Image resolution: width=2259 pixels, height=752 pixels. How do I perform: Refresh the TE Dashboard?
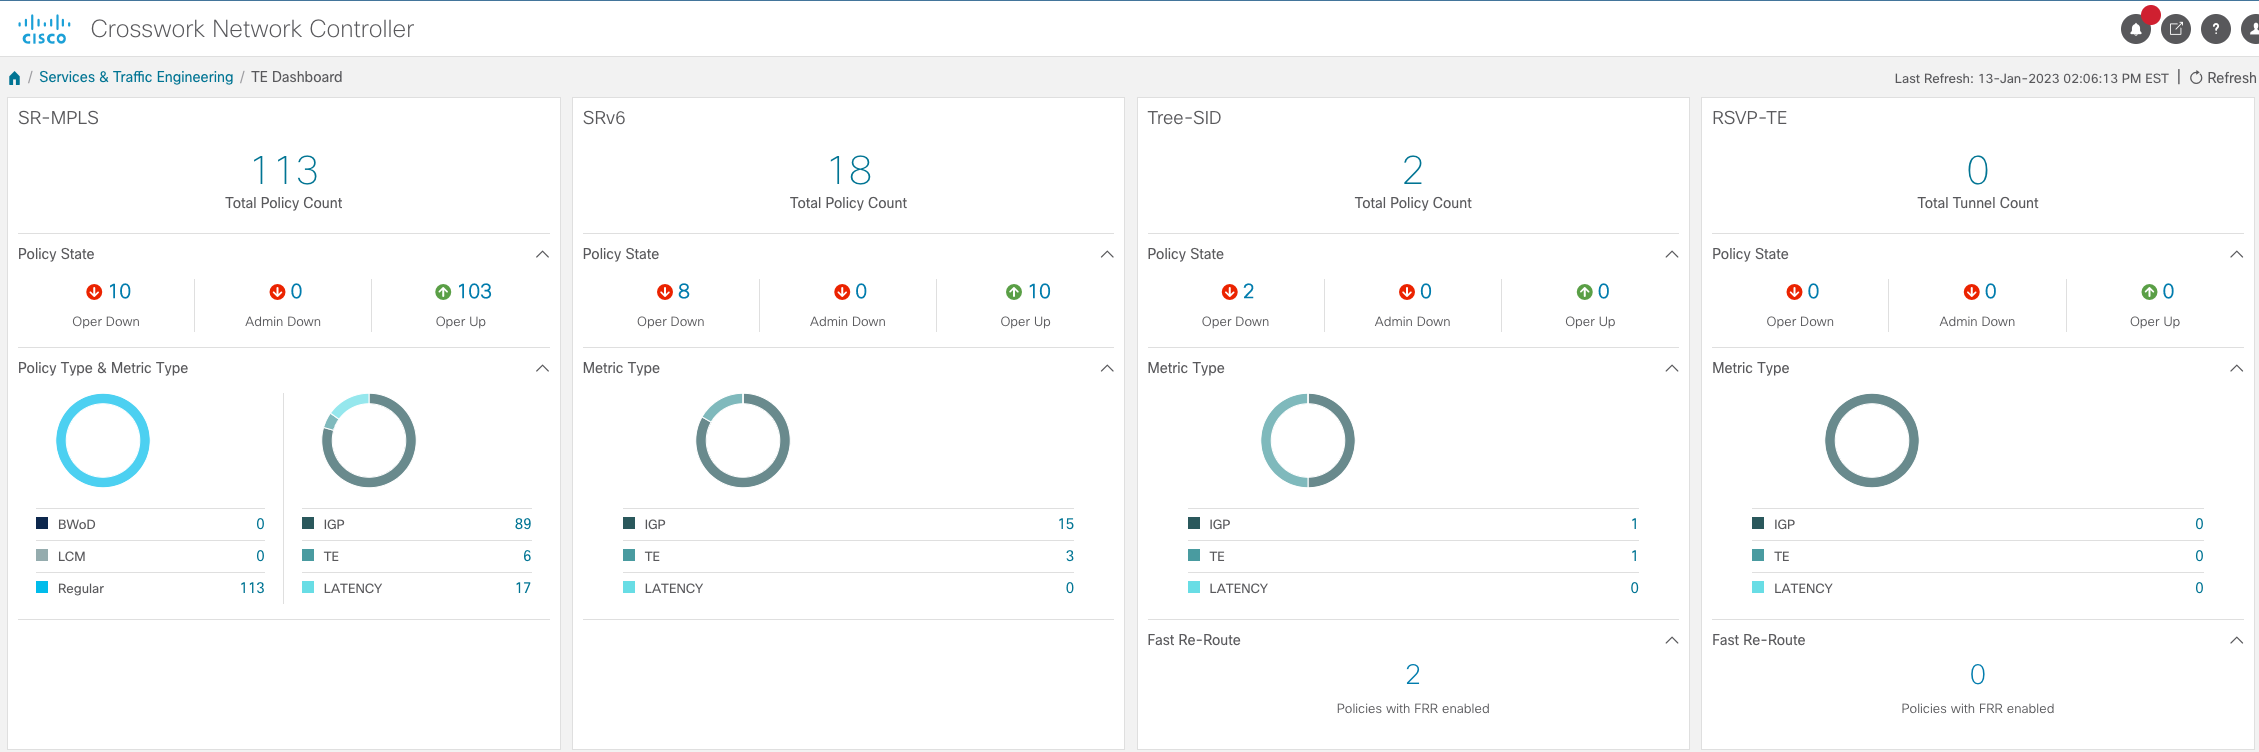(2222, 78)
